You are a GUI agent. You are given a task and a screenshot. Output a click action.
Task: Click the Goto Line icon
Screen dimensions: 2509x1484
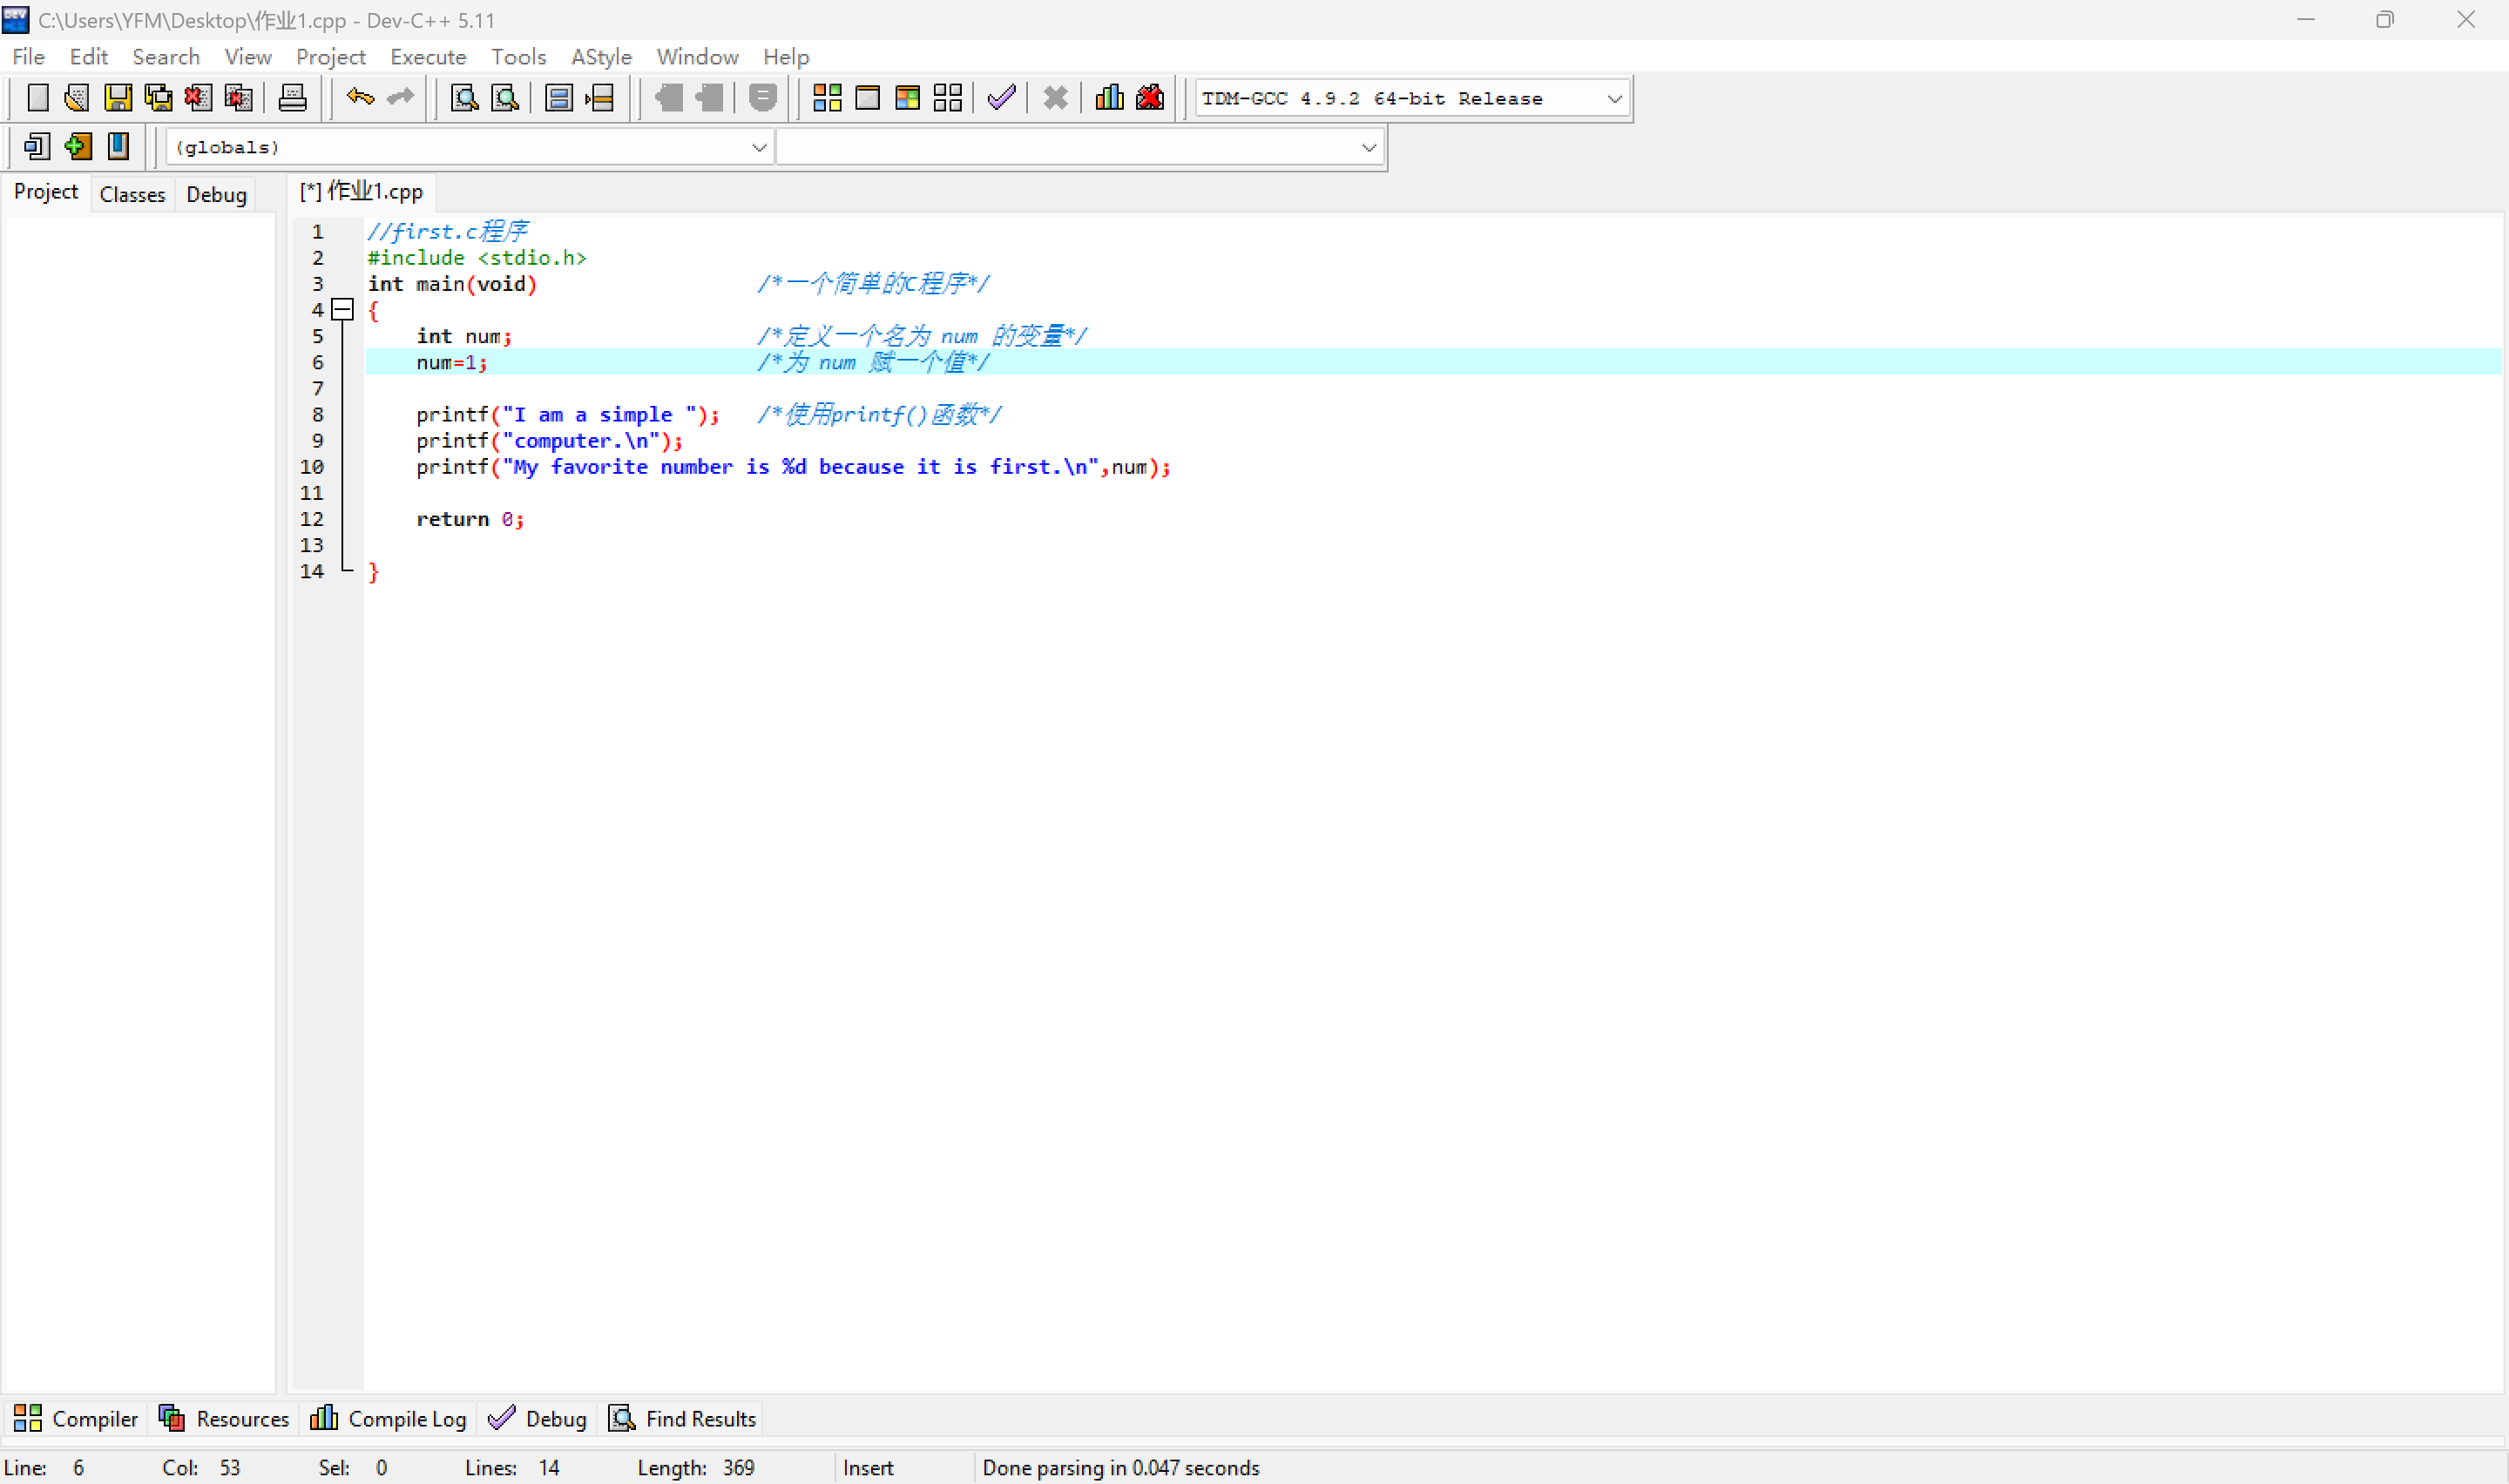[599, 98]
